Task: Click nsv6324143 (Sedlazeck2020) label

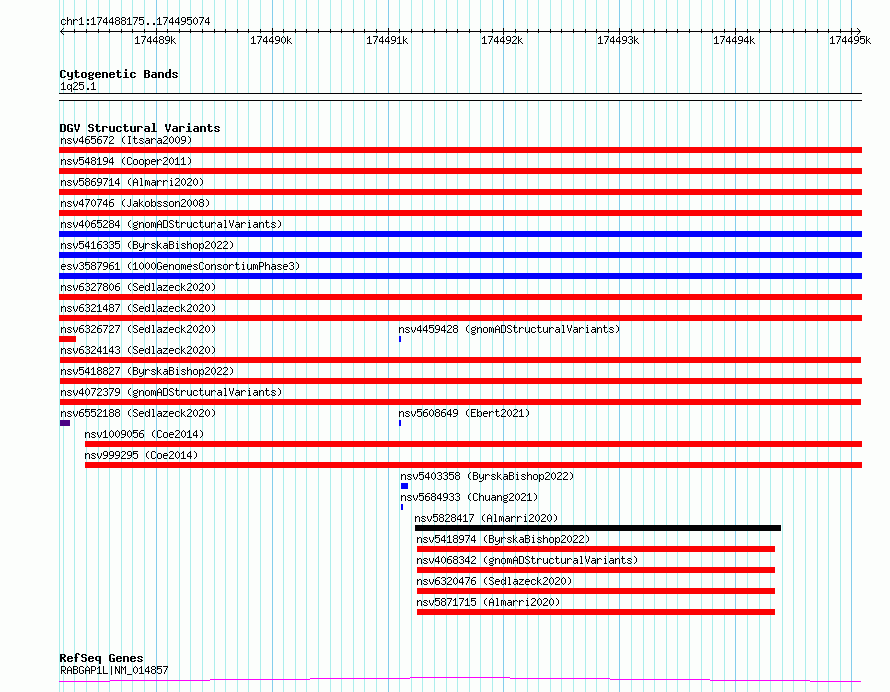Action: (x=138, y=350)
